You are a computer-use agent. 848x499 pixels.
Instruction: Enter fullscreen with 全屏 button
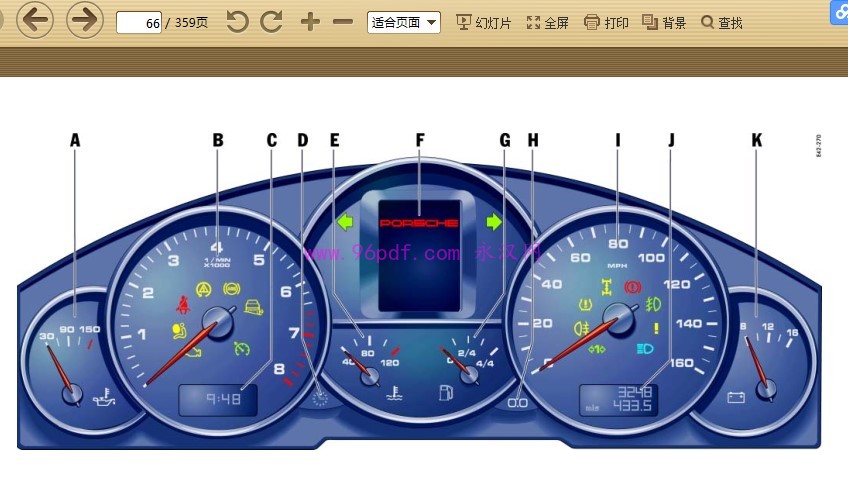548,22
